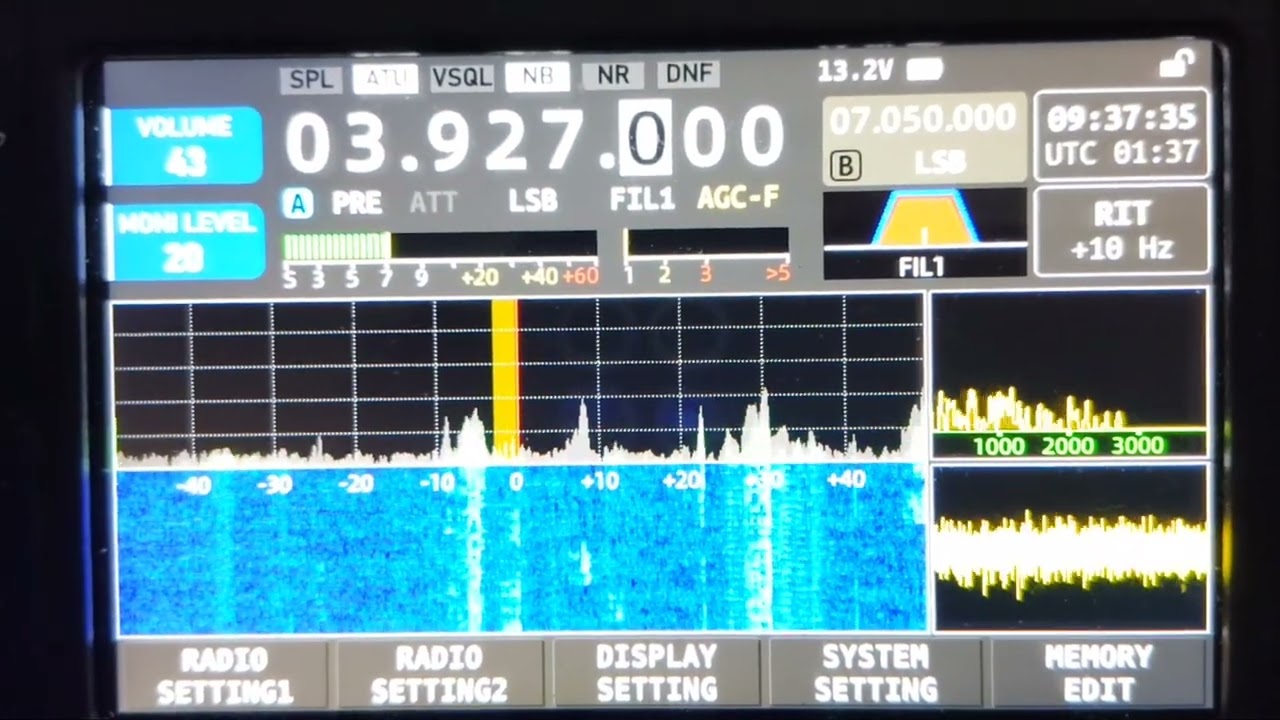Tap the filter passband shape graphic

[924, 218]
